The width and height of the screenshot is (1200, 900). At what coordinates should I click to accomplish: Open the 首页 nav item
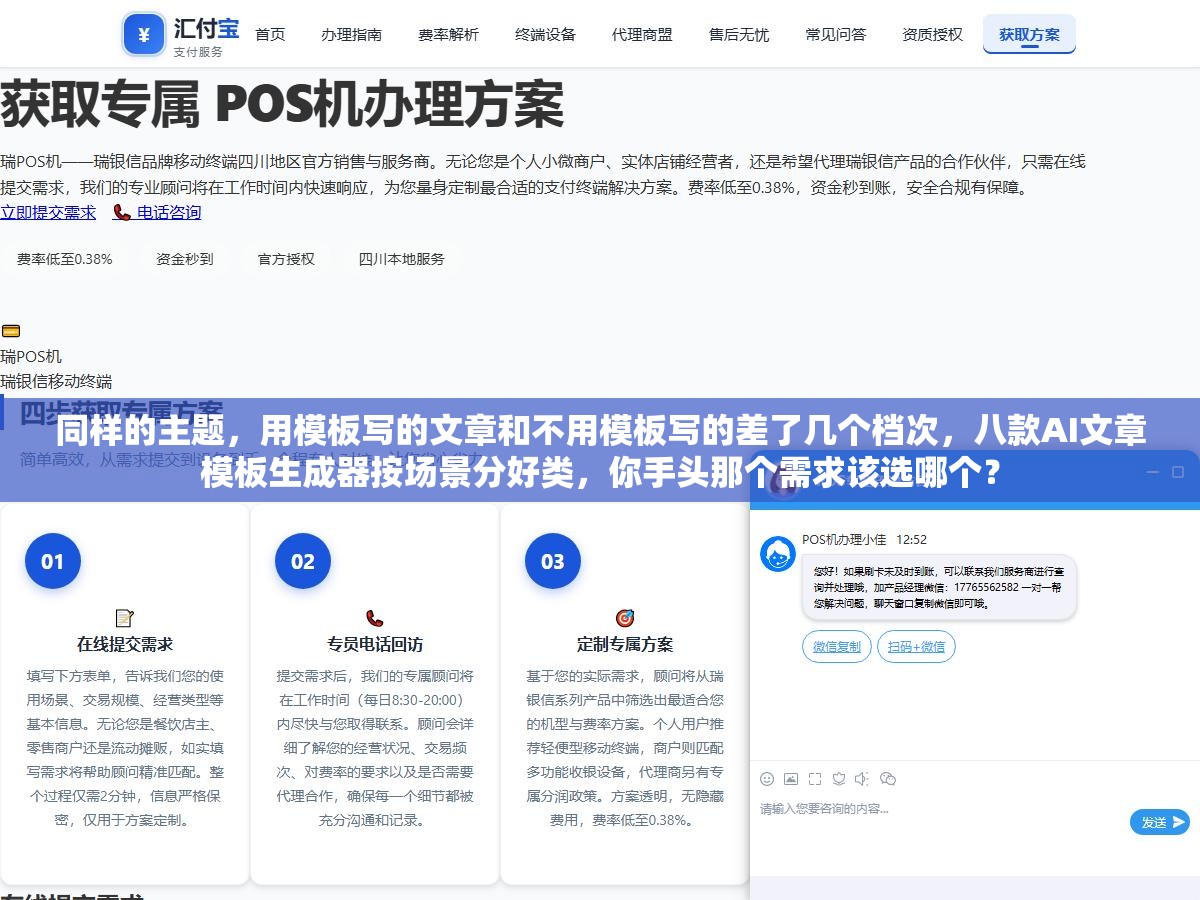click(x=270, y=34)
